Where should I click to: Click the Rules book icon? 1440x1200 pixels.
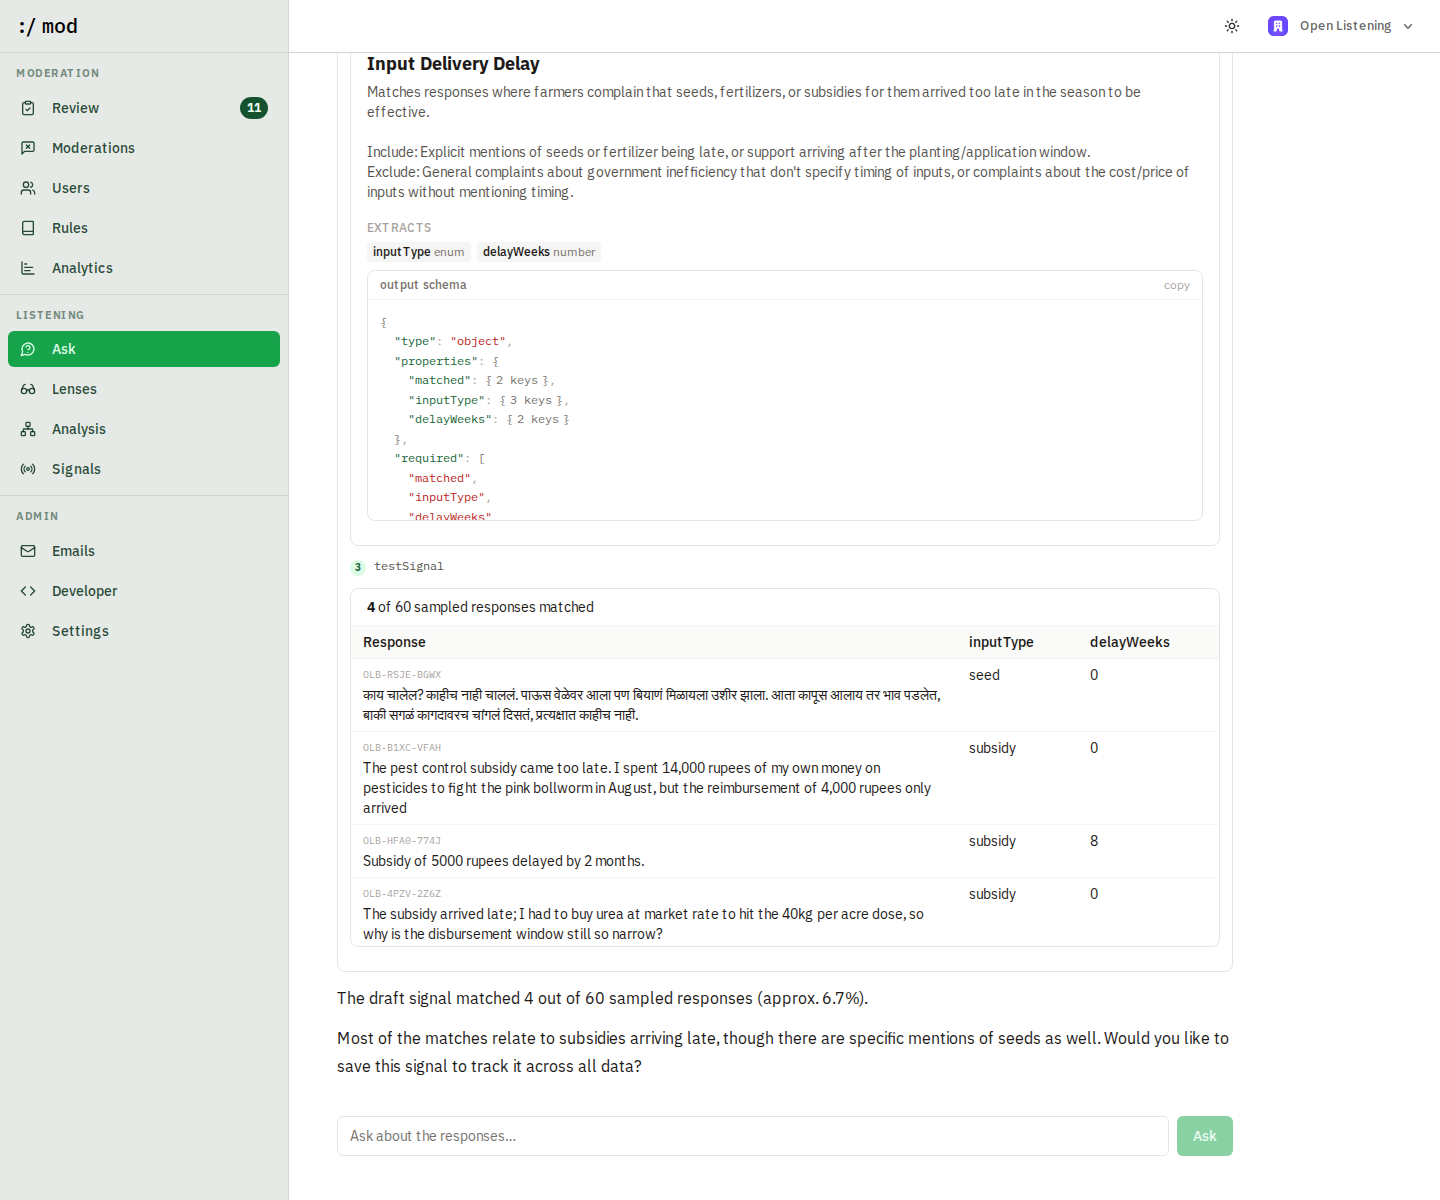point(28,228)
